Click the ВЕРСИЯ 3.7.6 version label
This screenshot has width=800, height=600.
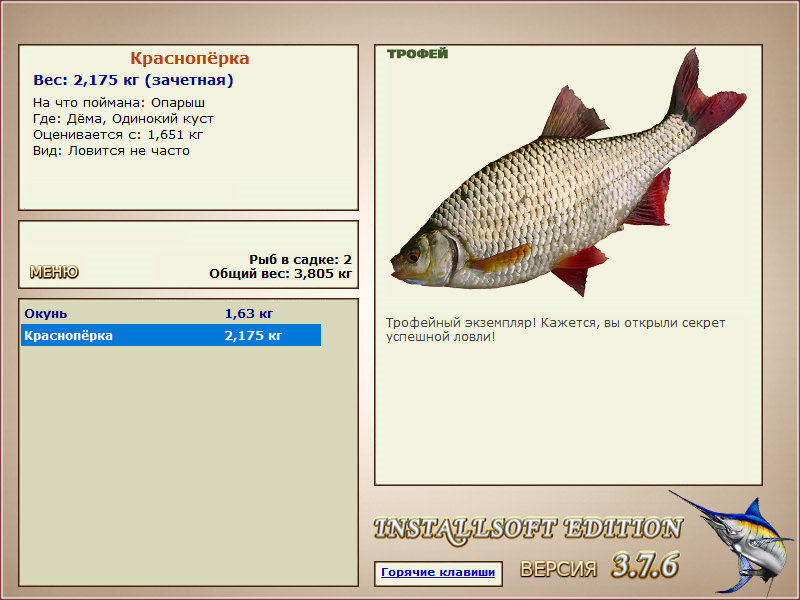599,566
